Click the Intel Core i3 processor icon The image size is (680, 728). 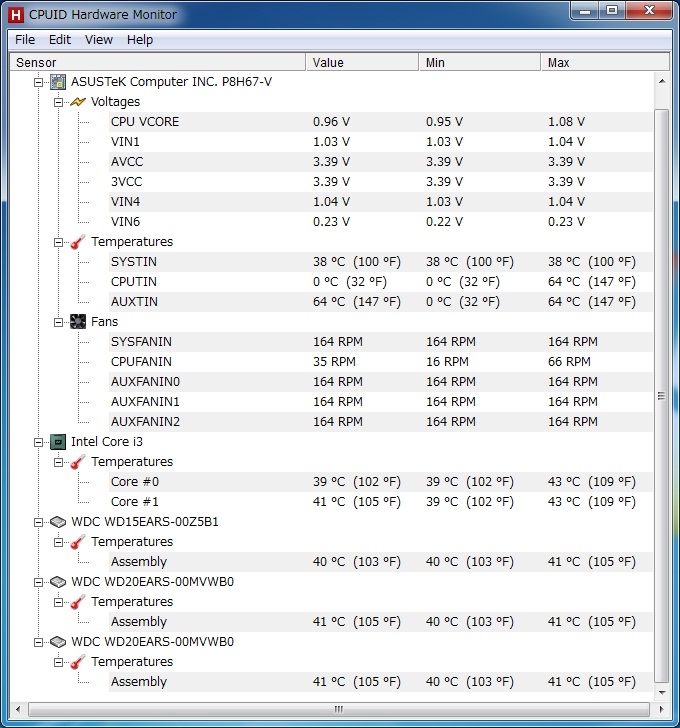(x=58, y=442)
